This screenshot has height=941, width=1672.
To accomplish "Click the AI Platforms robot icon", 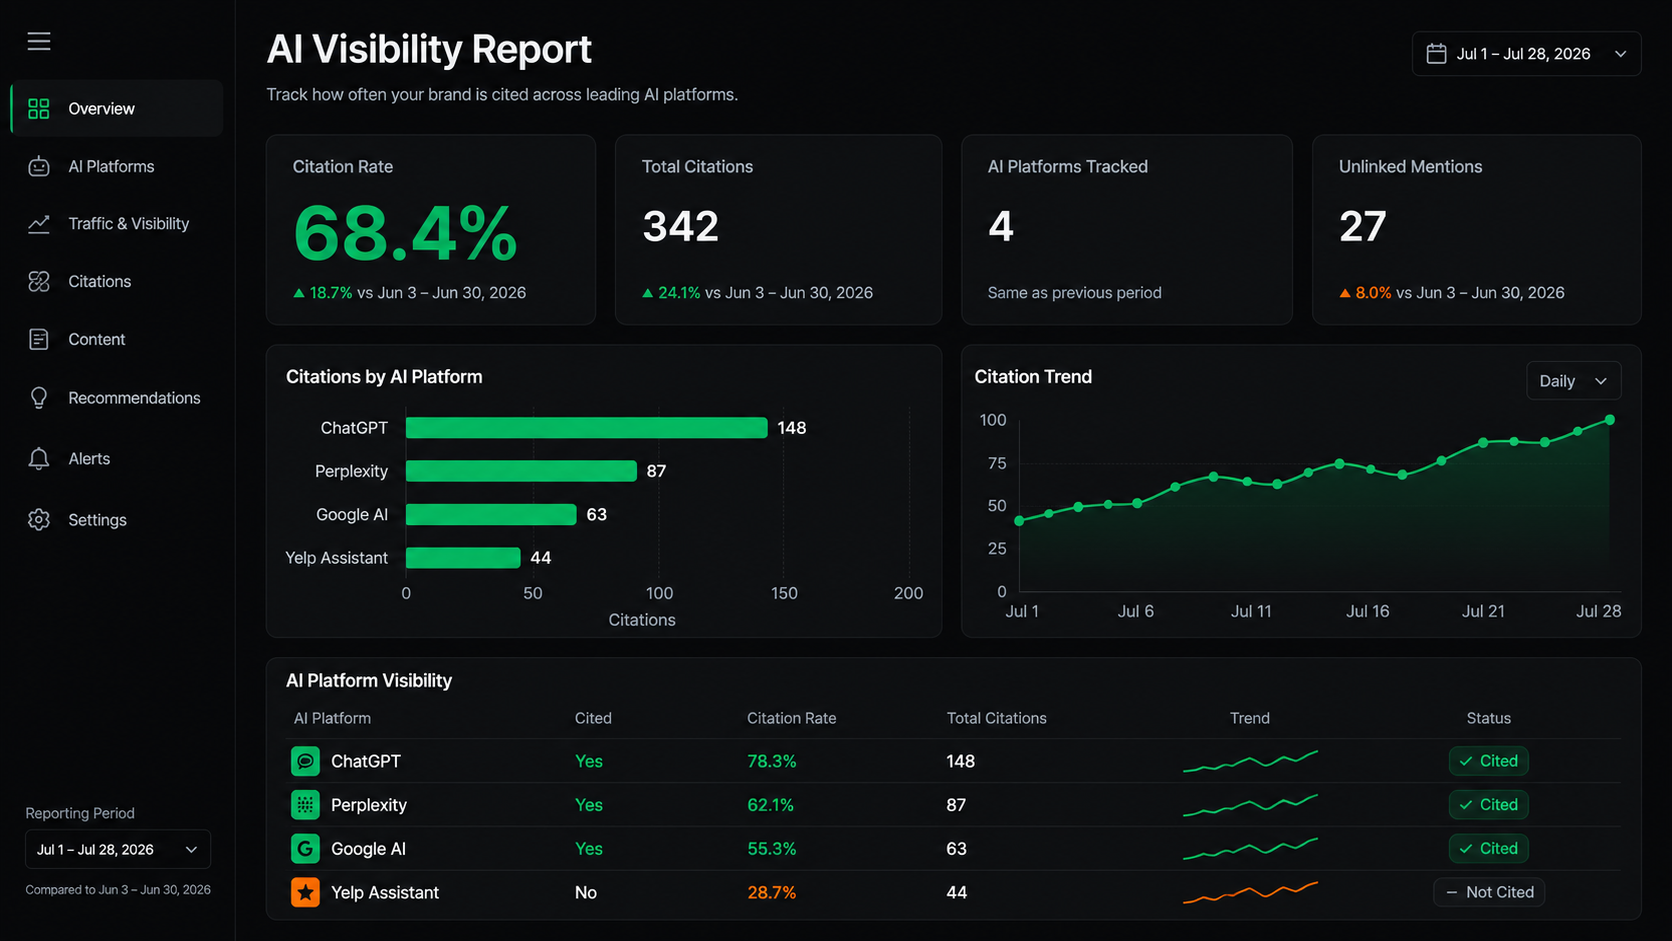I will pos(39,166).
